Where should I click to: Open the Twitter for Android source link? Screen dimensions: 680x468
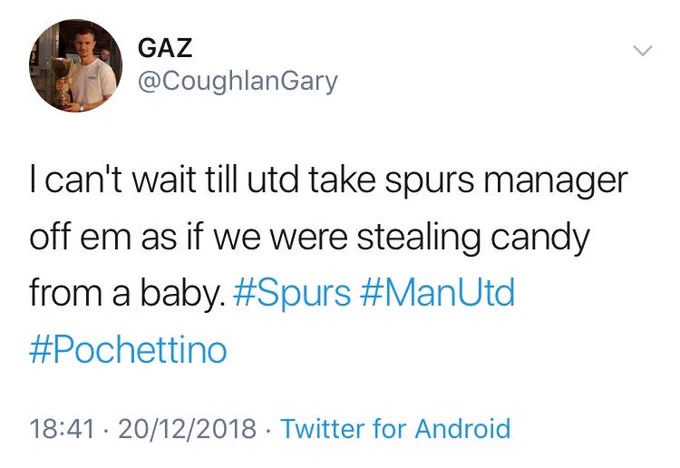click(396, 428)
